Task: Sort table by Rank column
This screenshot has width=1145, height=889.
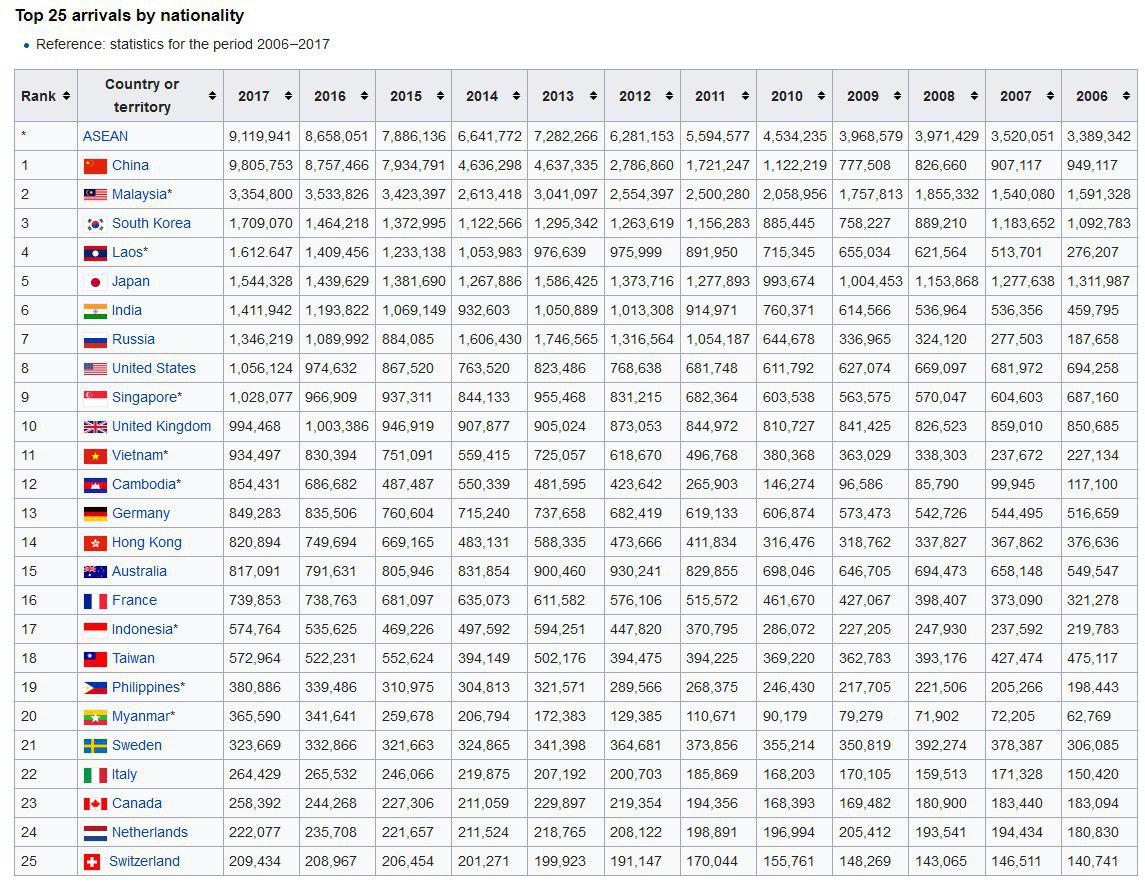Action: click(x=66, y=97)
